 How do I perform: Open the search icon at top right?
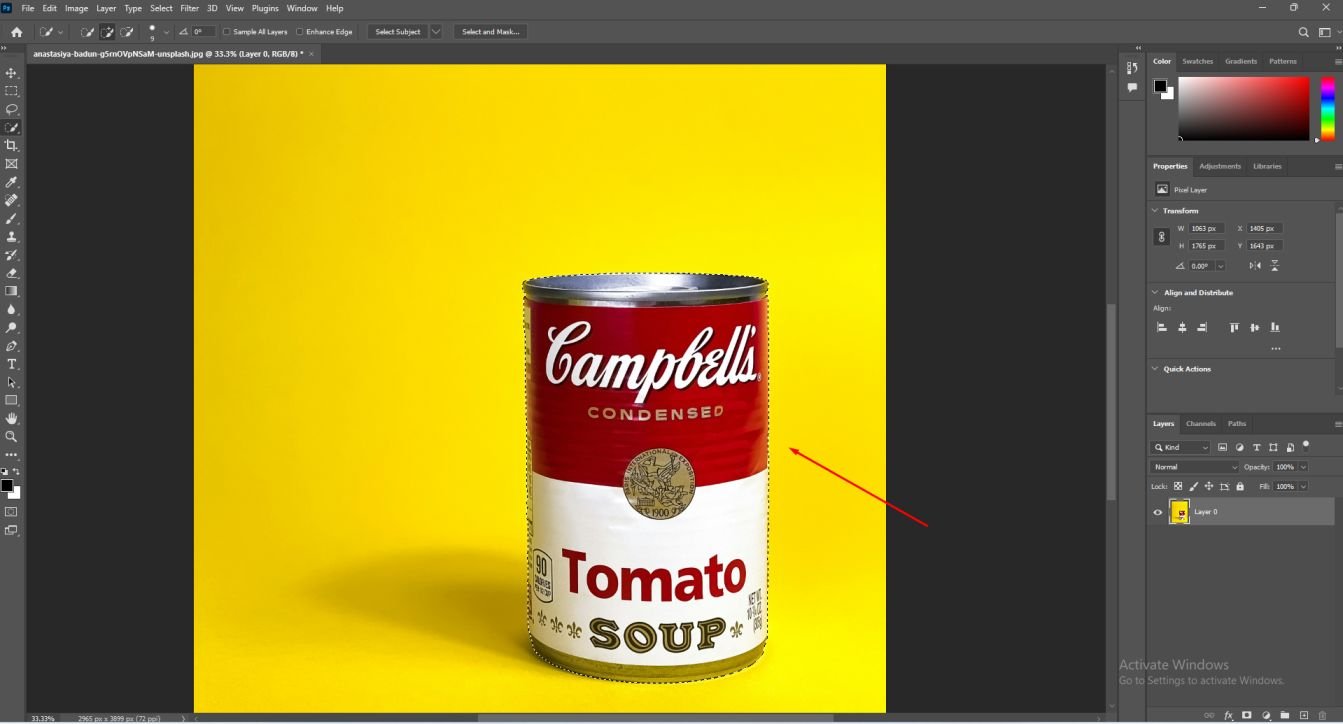[1304, 32]
